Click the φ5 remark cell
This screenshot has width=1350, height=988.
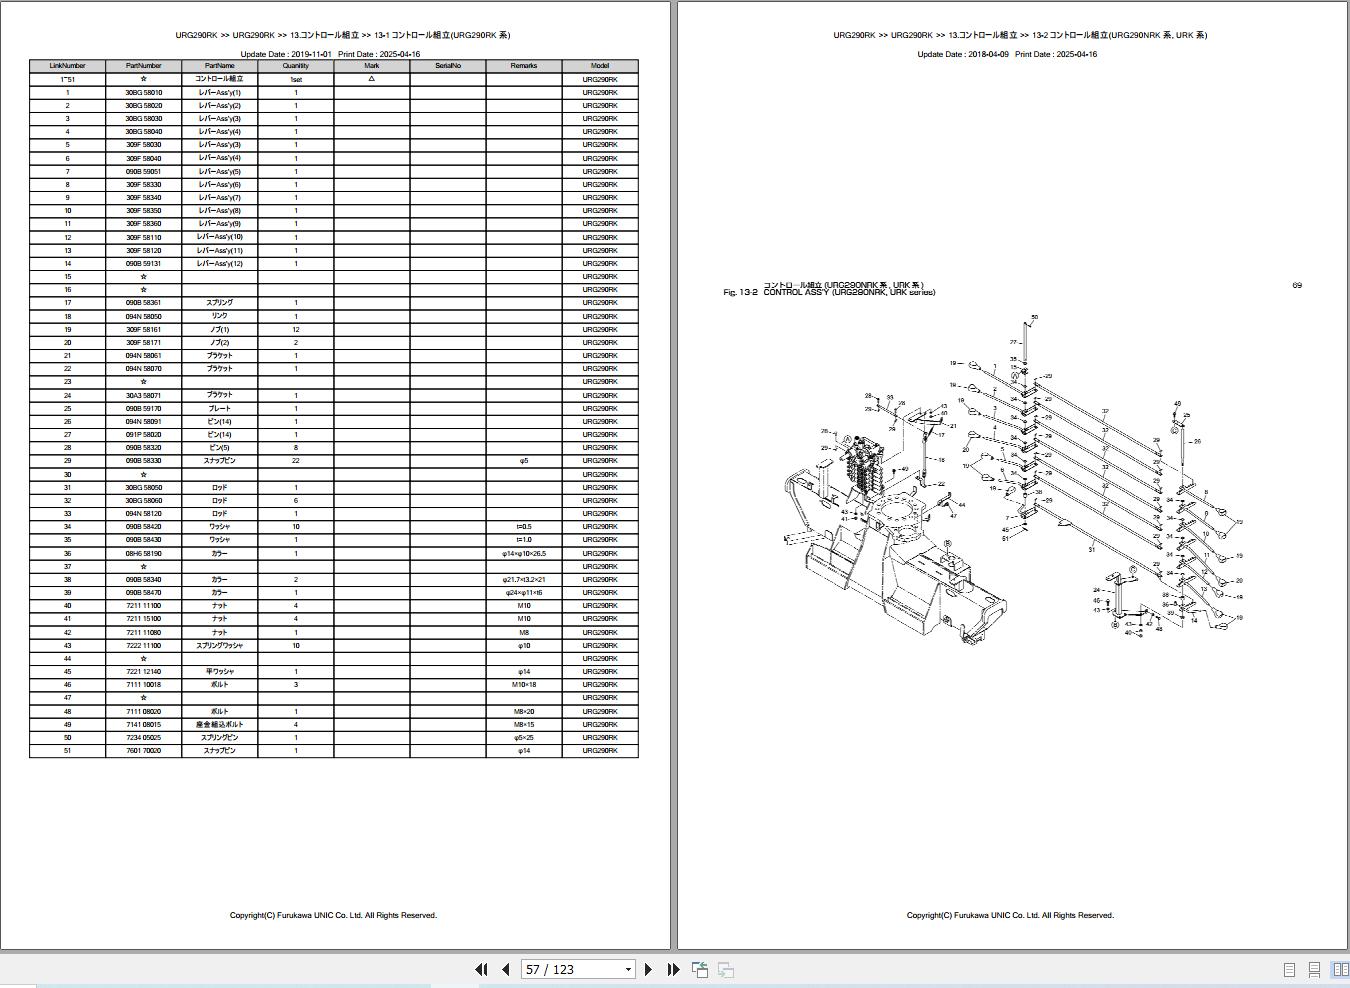coord(524,461)
